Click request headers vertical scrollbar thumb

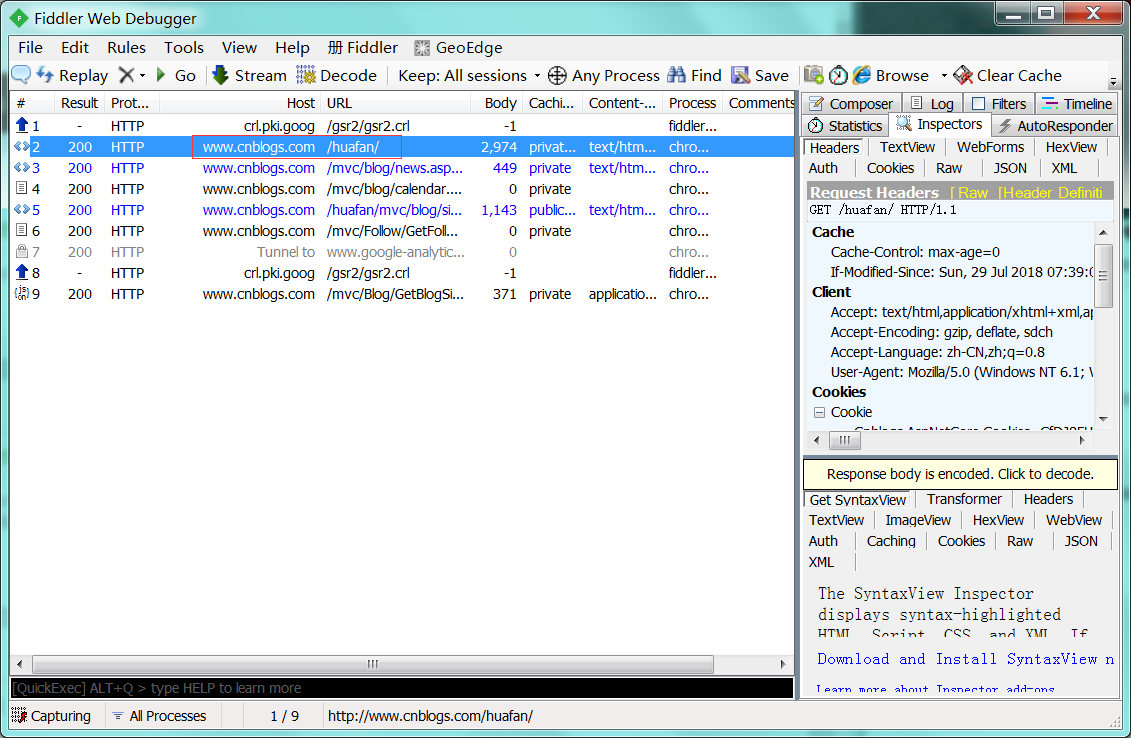click(x=1103, y=276)
